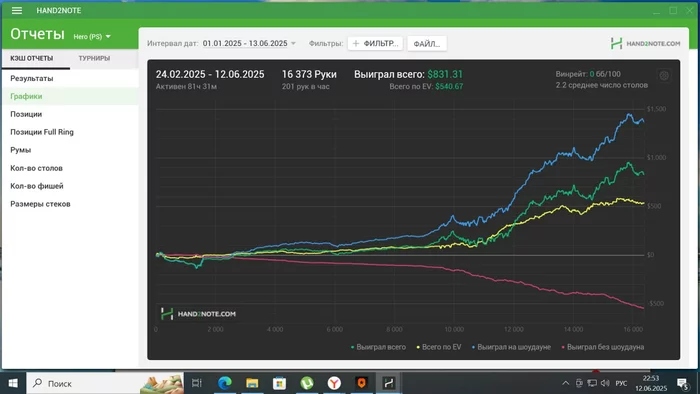Select the Графики report

tap(70, 96)
